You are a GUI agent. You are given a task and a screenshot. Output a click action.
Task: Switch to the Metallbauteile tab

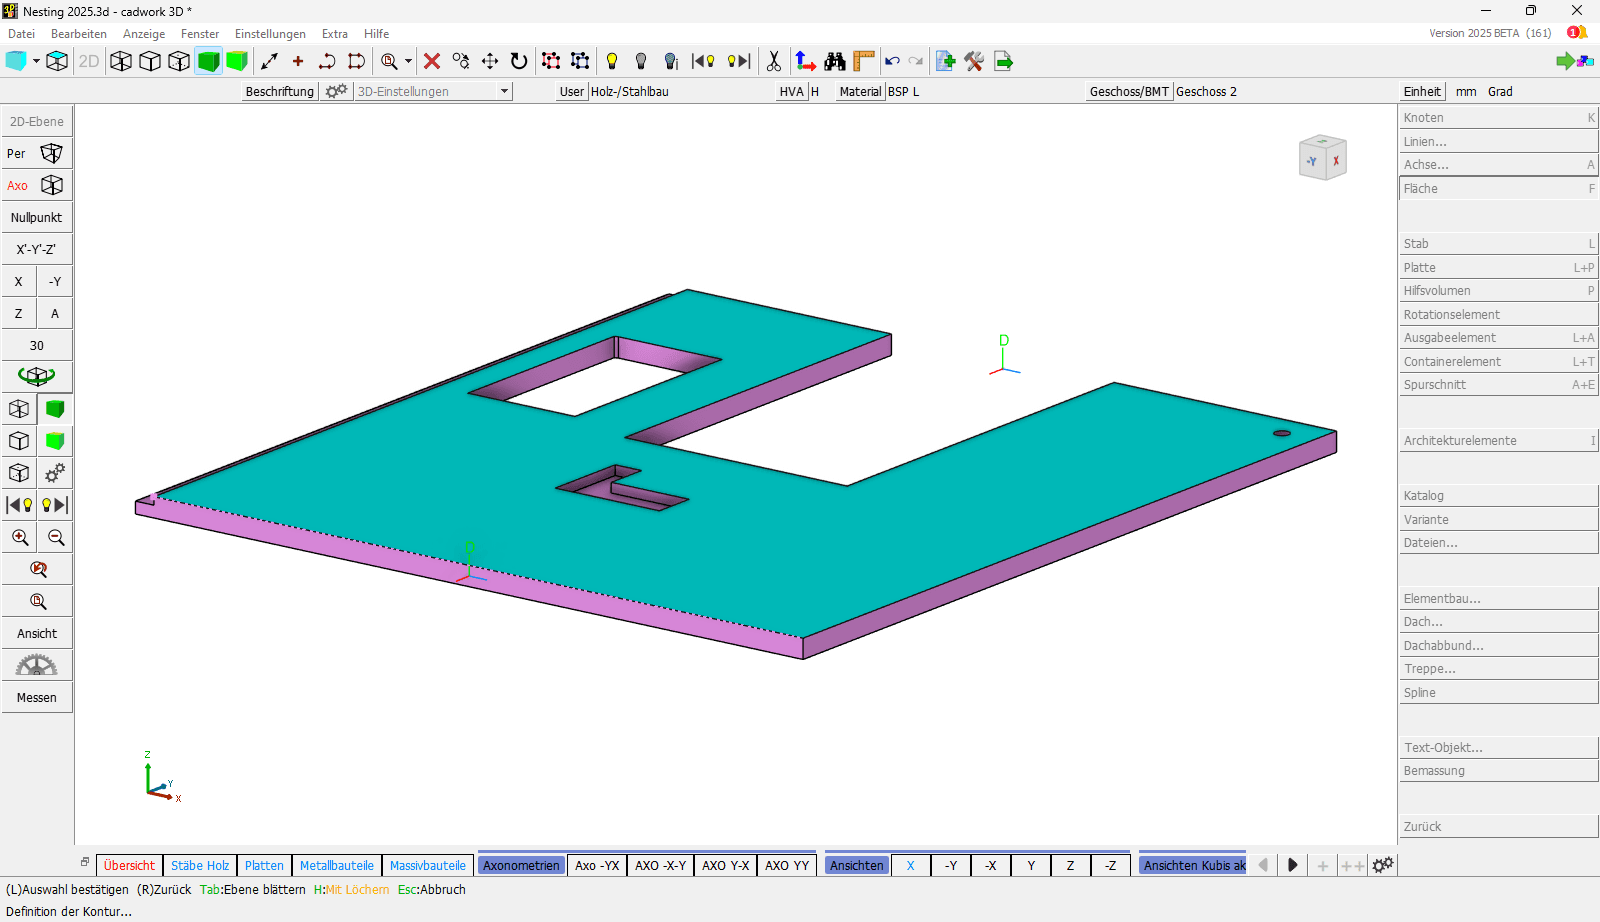tap(337, 865)
